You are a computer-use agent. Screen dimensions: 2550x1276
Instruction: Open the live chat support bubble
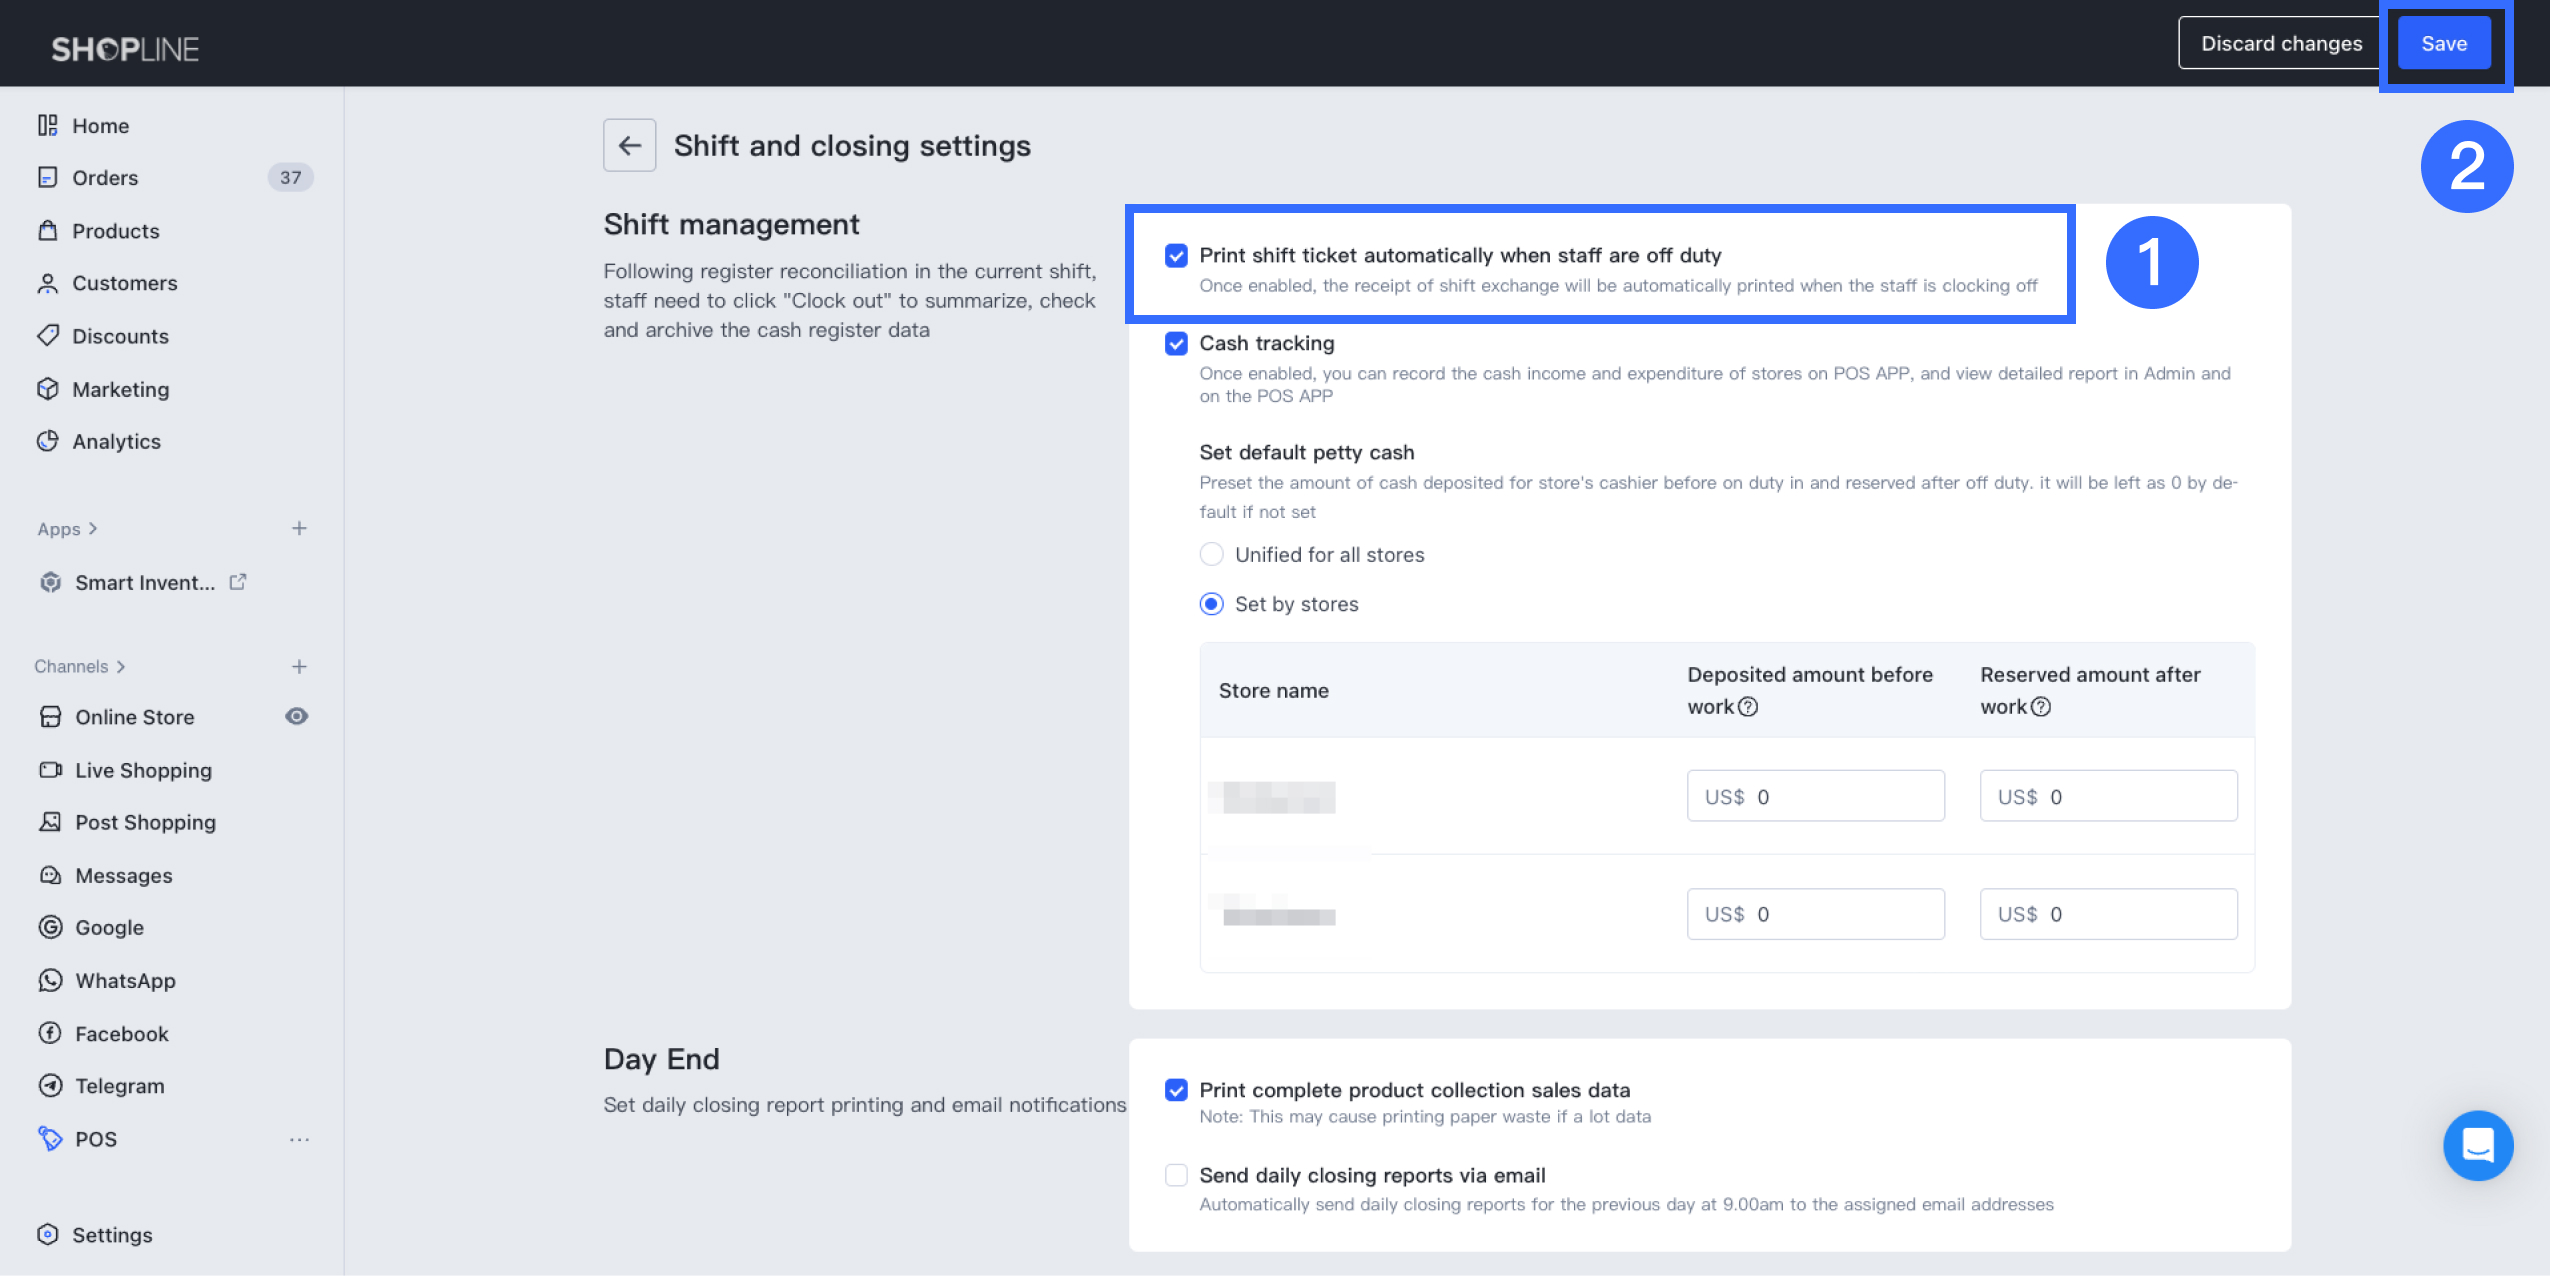click(x=2477, y=1145)
